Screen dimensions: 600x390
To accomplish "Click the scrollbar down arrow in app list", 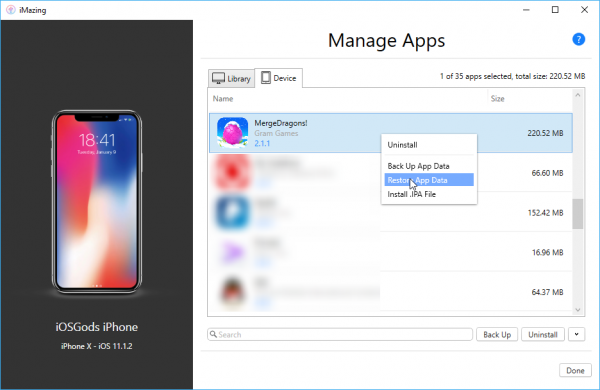I will point(578,310).
